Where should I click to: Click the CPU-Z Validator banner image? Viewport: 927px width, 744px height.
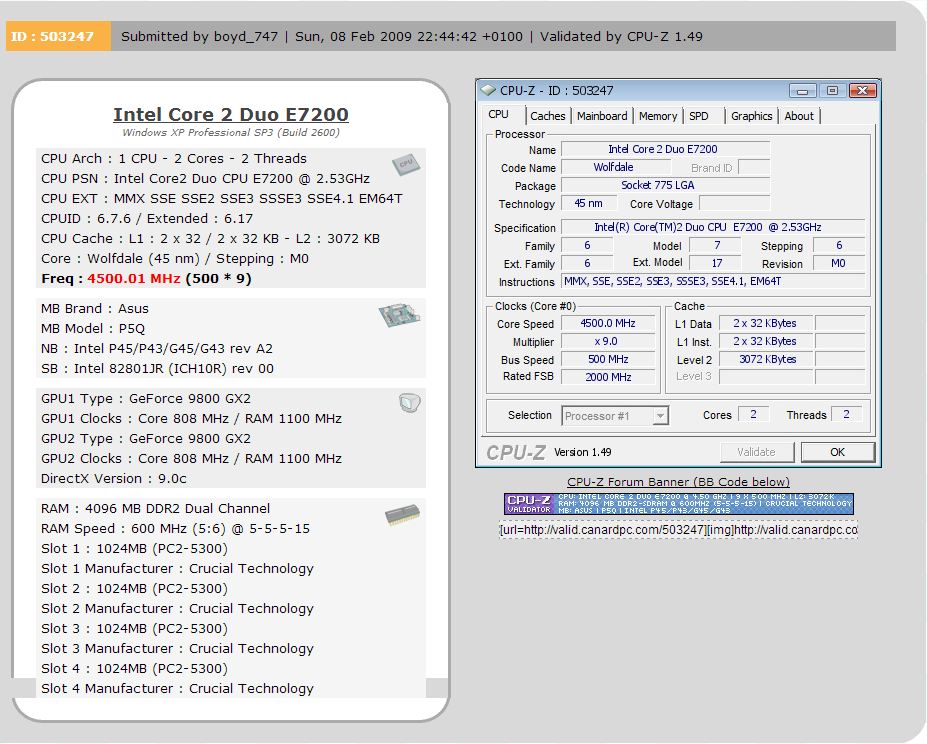pos(678,503)
